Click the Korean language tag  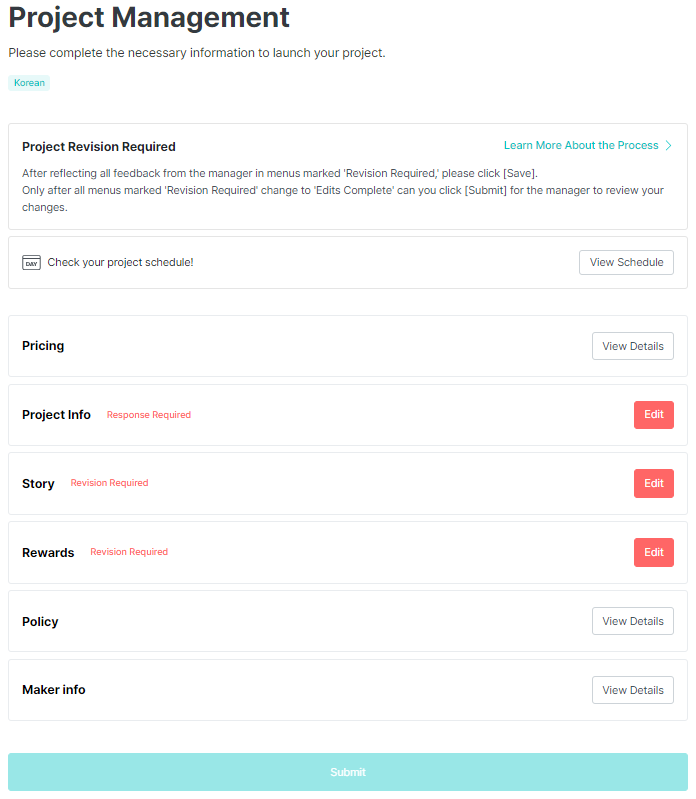click(x=29, y=83)
